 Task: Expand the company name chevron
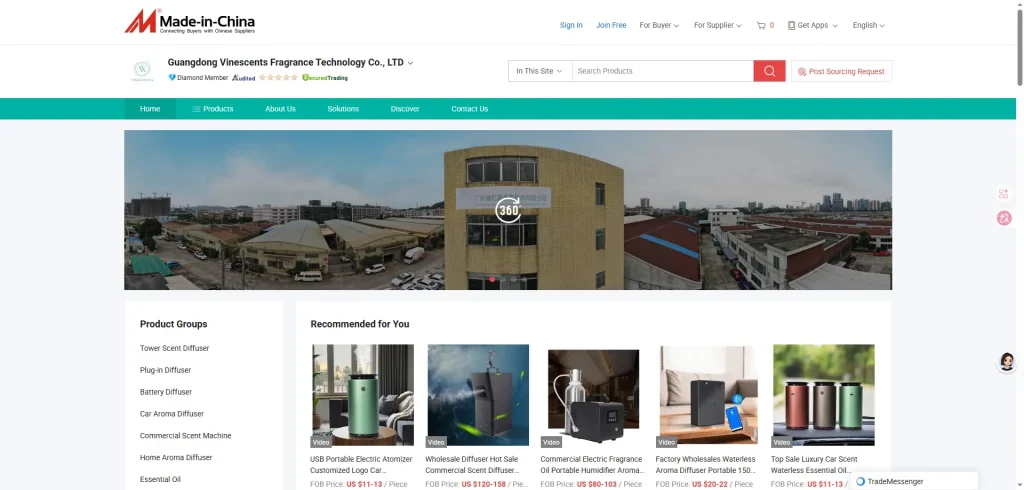click(411, 63)
